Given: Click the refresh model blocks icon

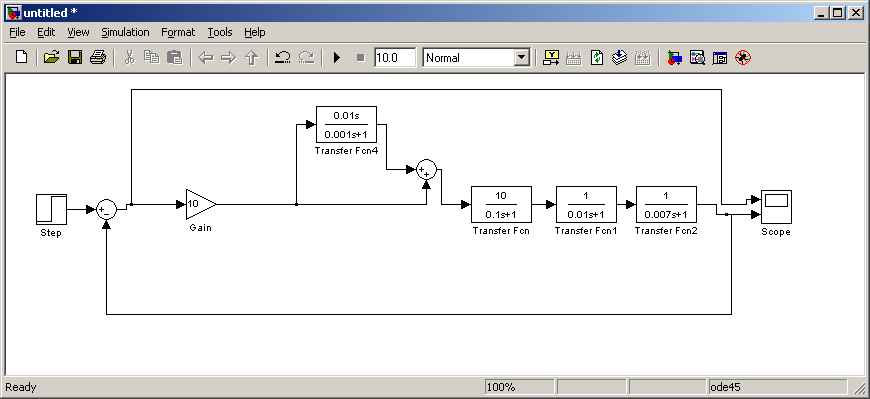Looking at the screenshot, I should click(596, 57).
